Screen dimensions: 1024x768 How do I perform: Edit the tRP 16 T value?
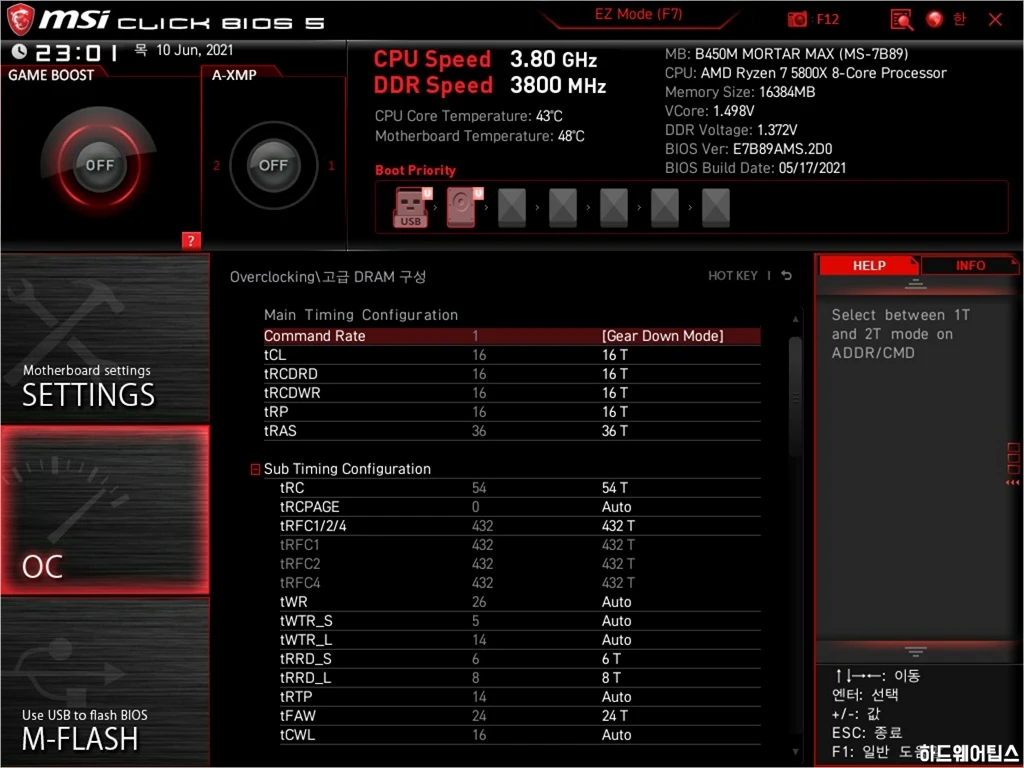click(x=615, y=411)
